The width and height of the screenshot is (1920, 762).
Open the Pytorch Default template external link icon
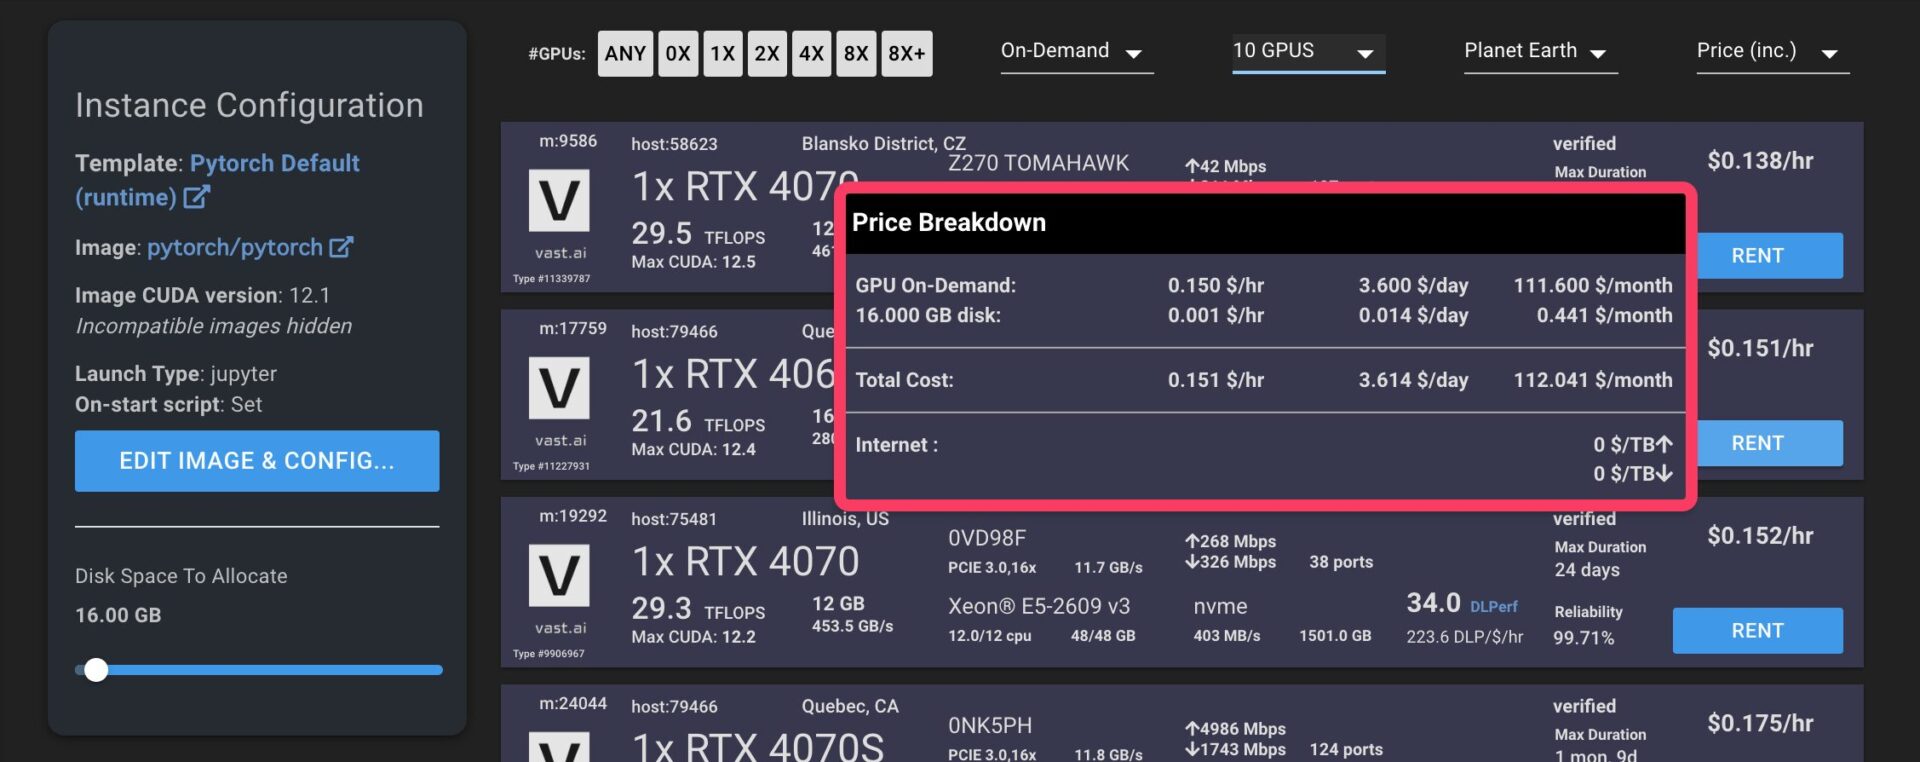(x=196, y=197)
